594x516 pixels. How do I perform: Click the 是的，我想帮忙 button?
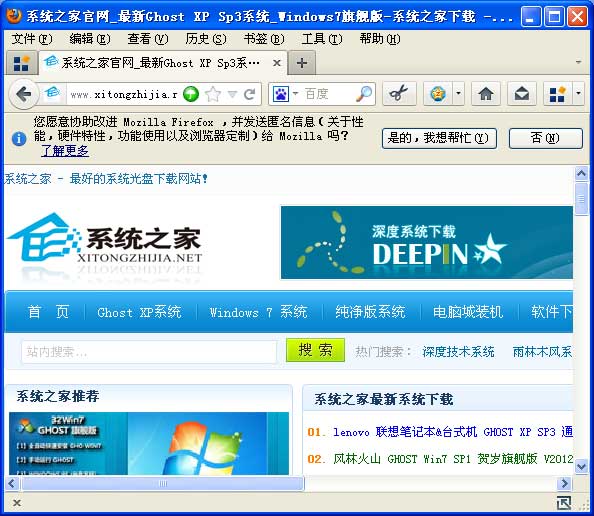click(x=439, y=138)
